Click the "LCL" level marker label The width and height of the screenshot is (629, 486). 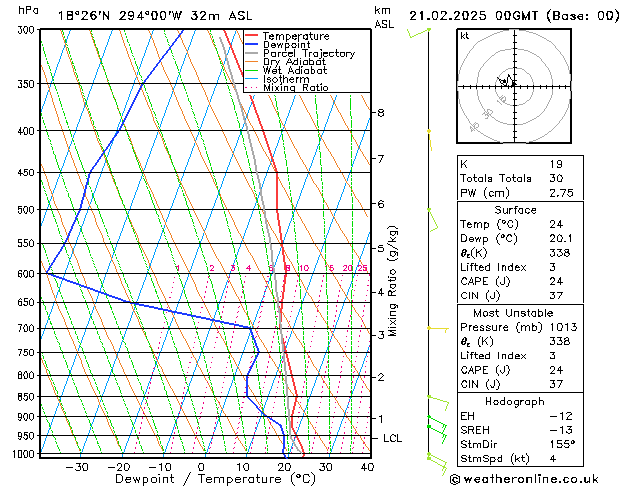392,438
